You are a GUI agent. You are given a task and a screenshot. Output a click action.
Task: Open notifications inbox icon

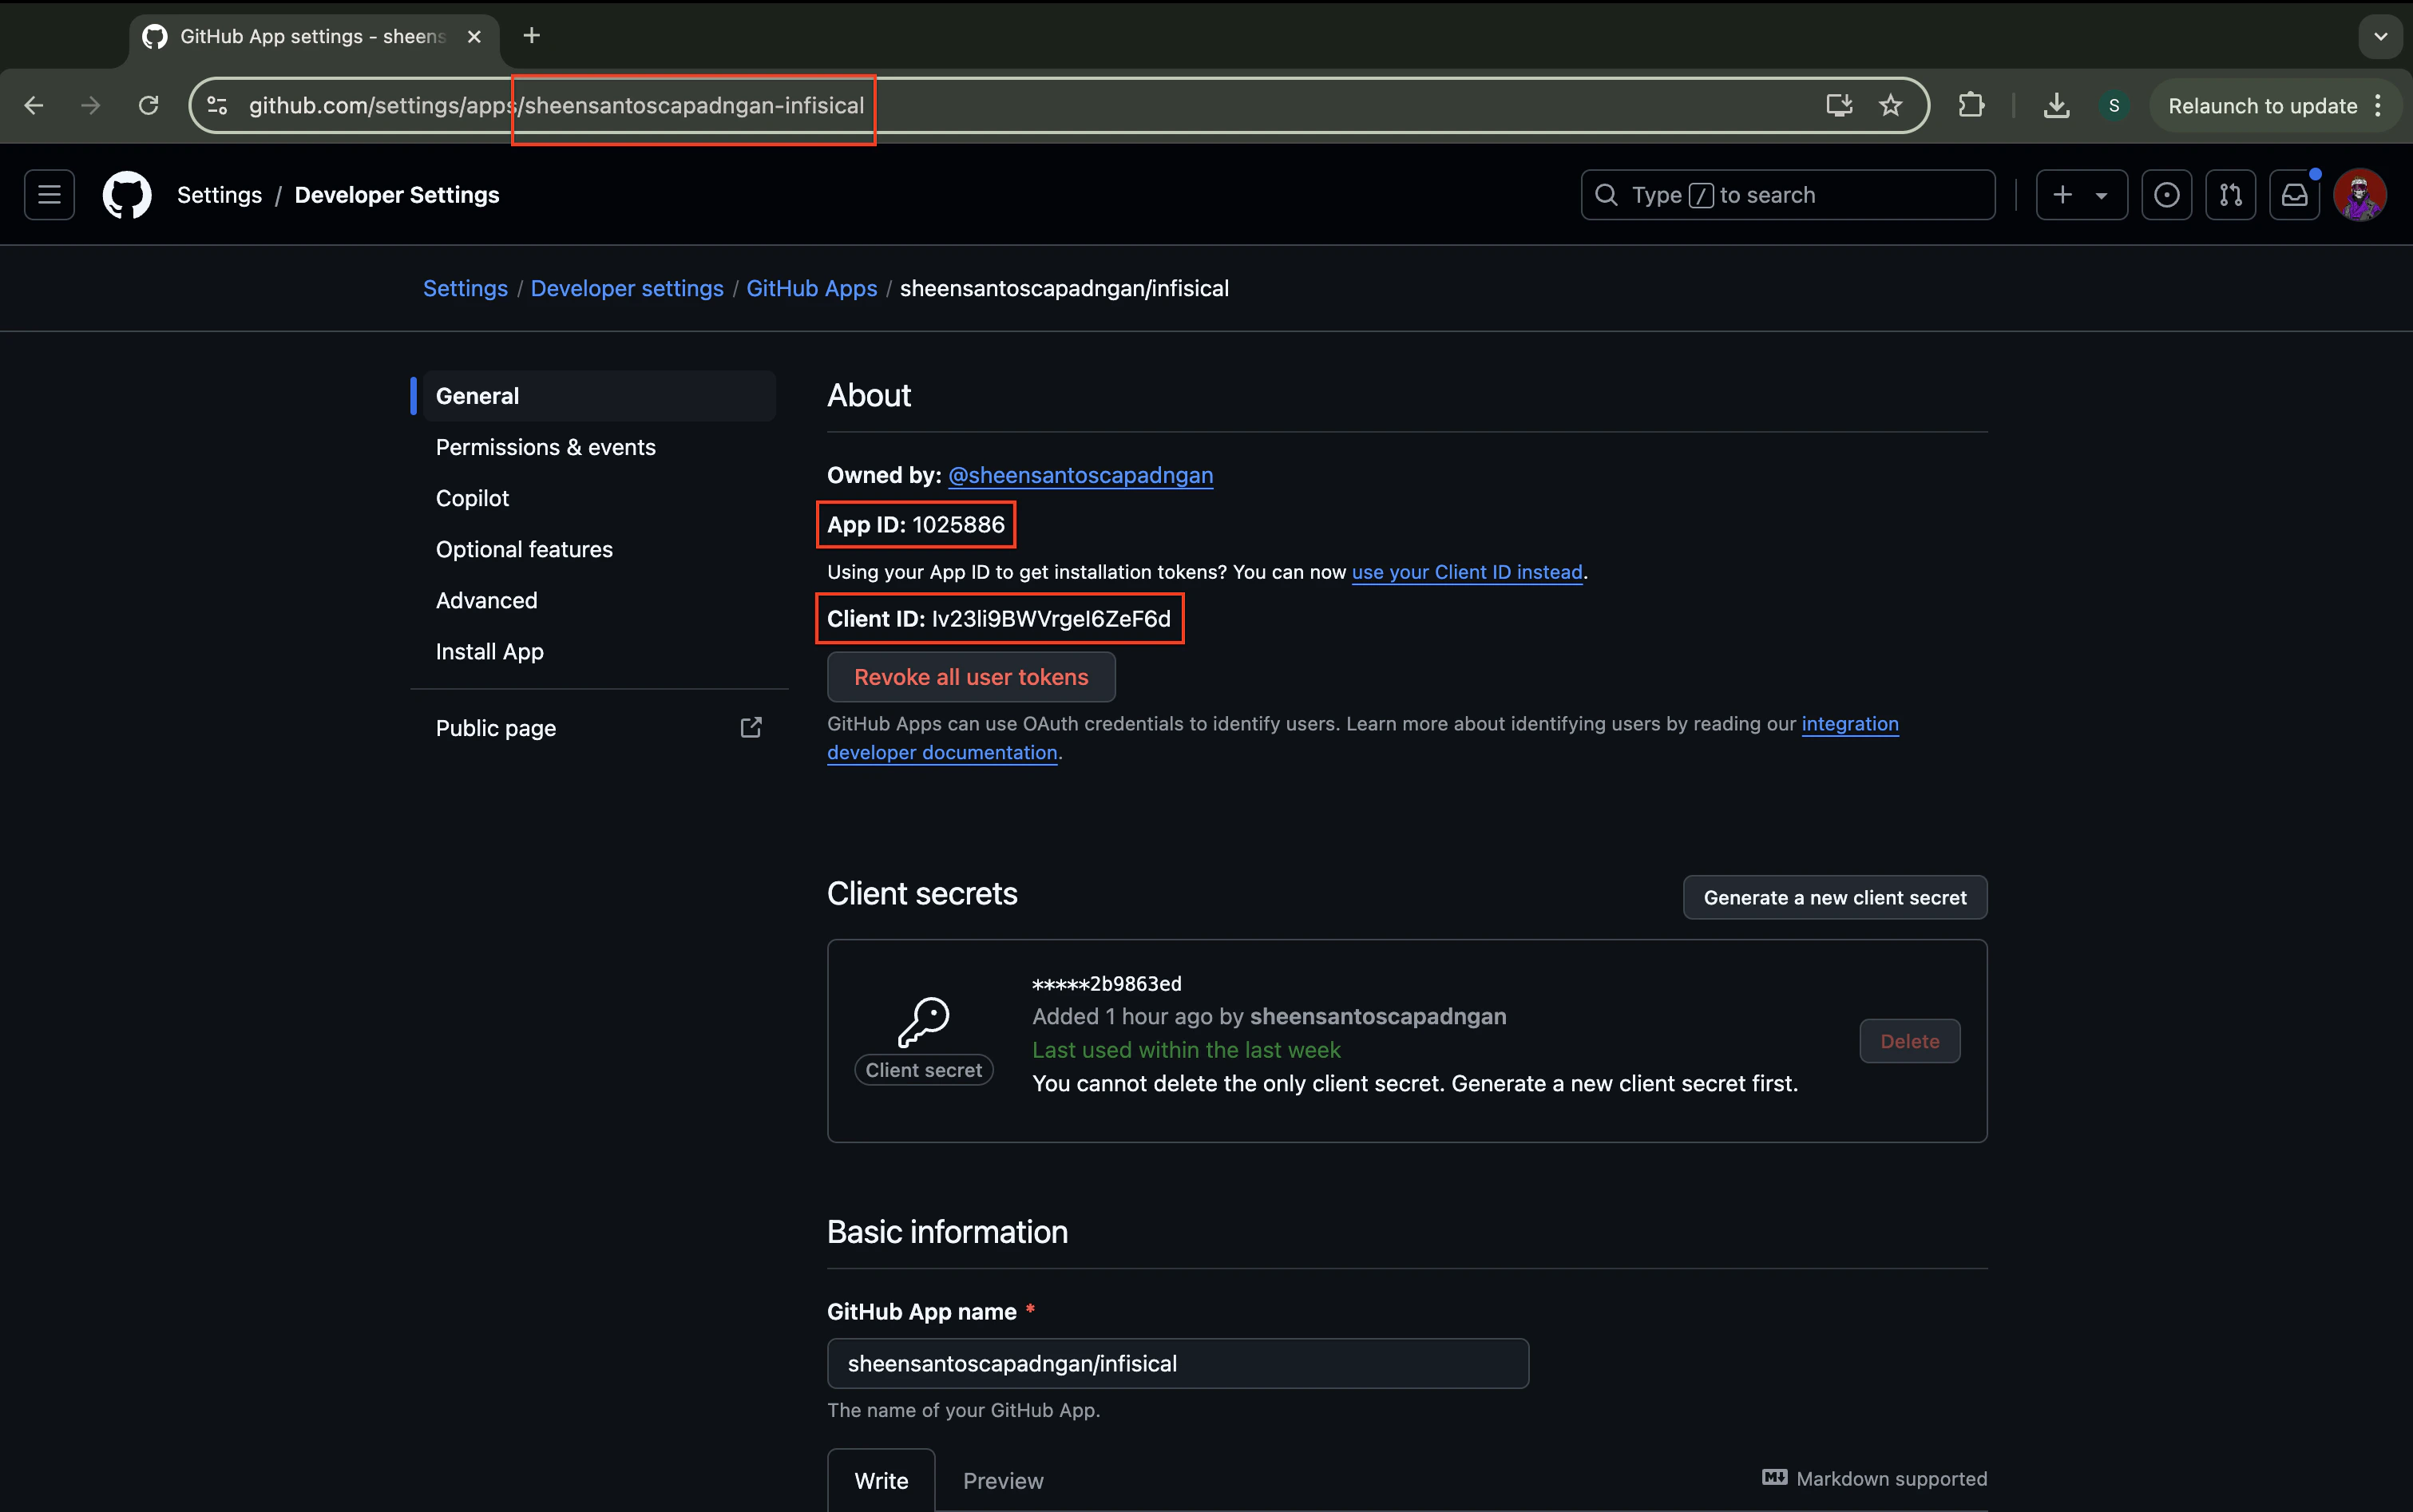pos(2294,195)
